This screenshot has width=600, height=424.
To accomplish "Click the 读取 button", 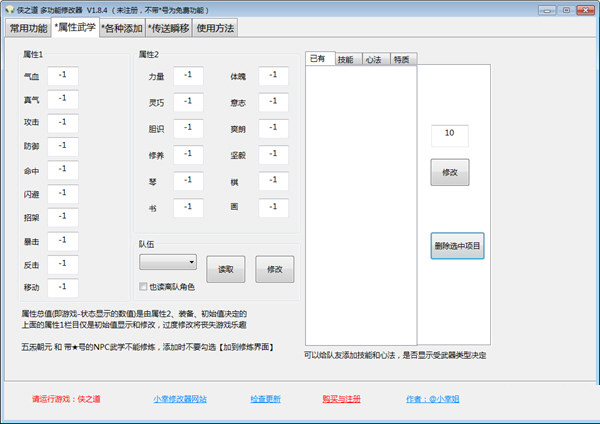I will pos(226,269).
